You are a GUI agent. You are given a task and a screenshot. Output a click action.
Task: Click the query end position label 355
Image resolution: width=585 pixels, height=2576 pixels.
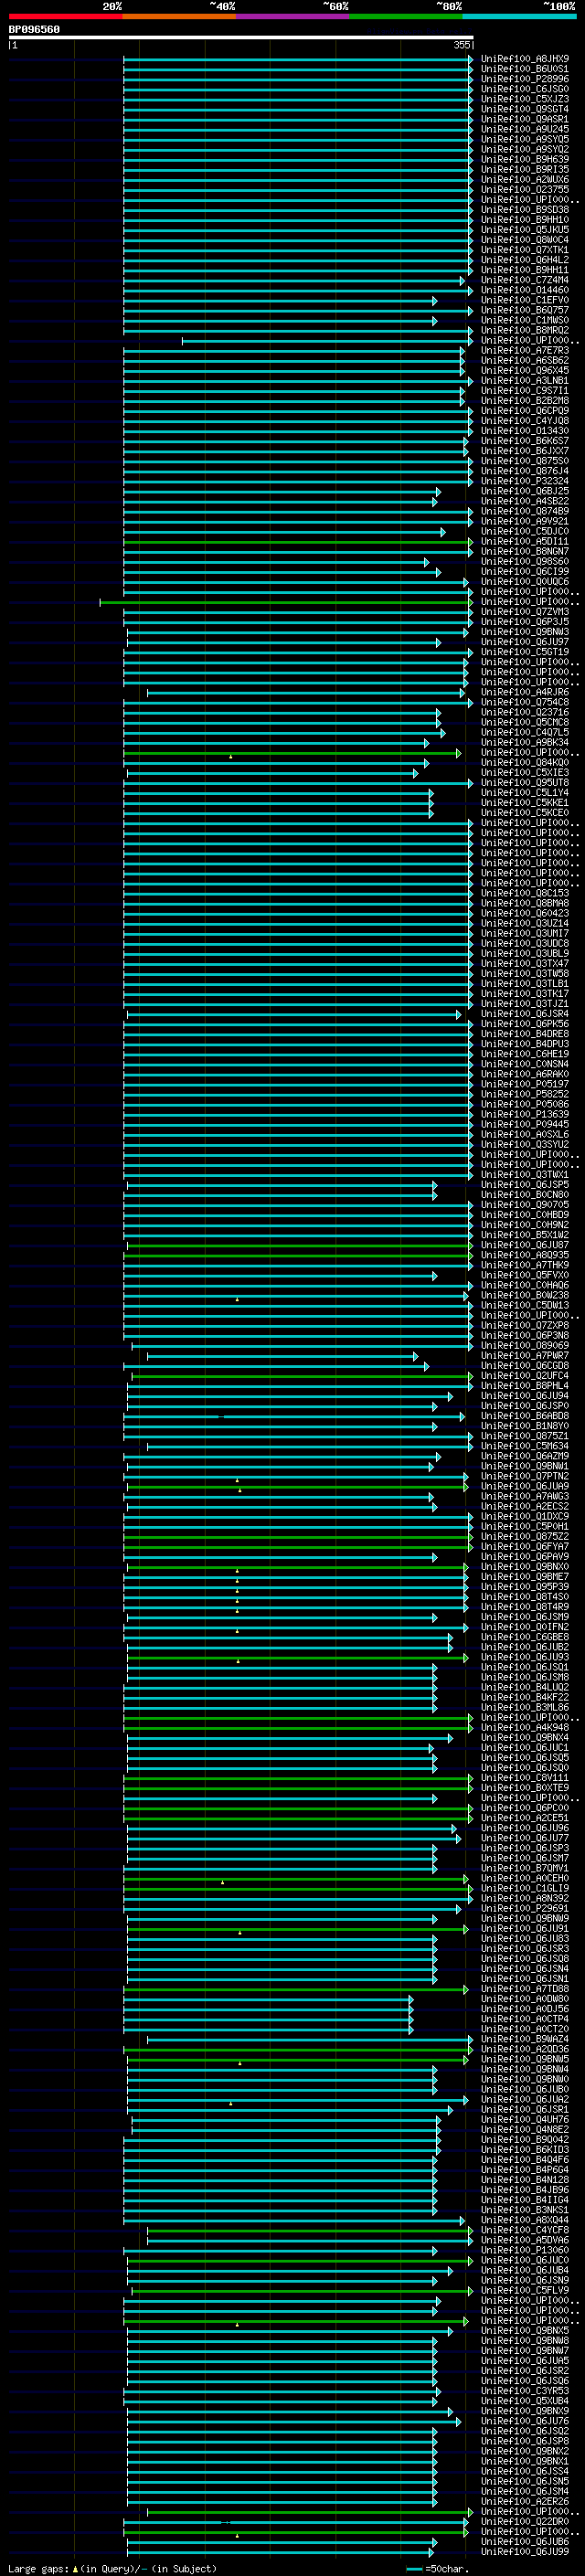[x=462, y=45]
